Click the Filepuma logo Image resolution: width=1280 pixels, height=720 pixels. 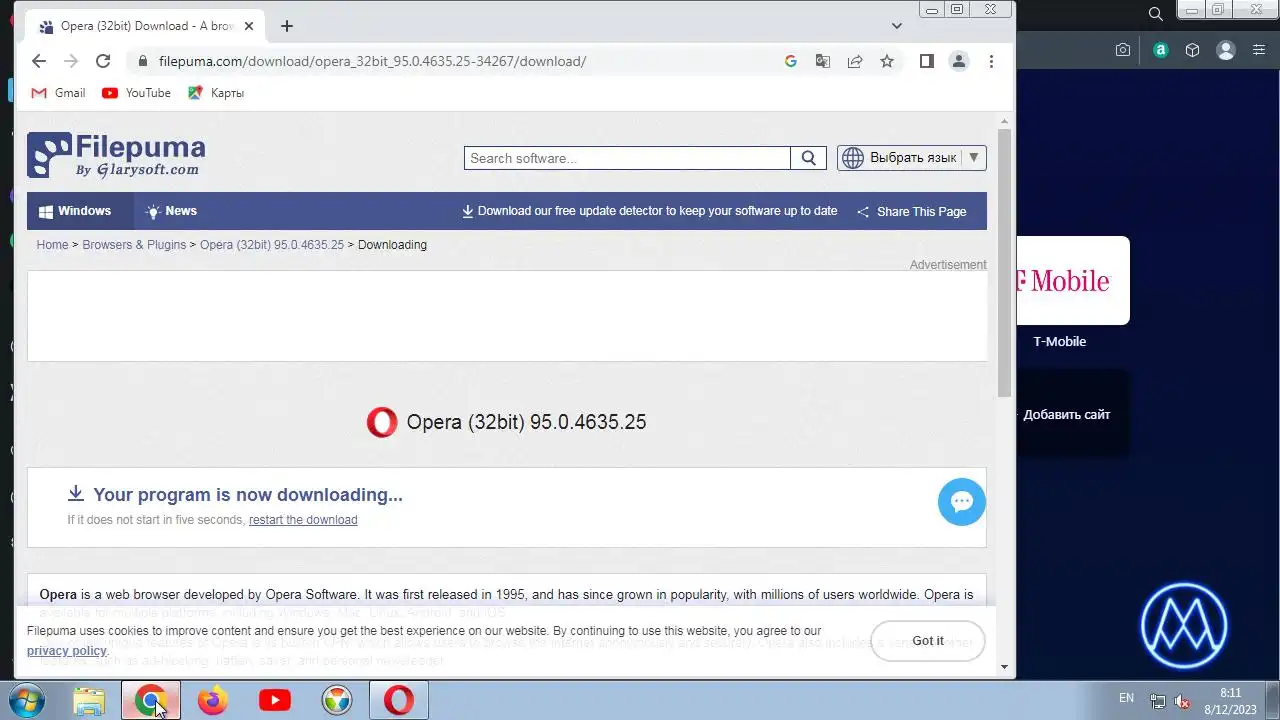[x=116, y=156]
